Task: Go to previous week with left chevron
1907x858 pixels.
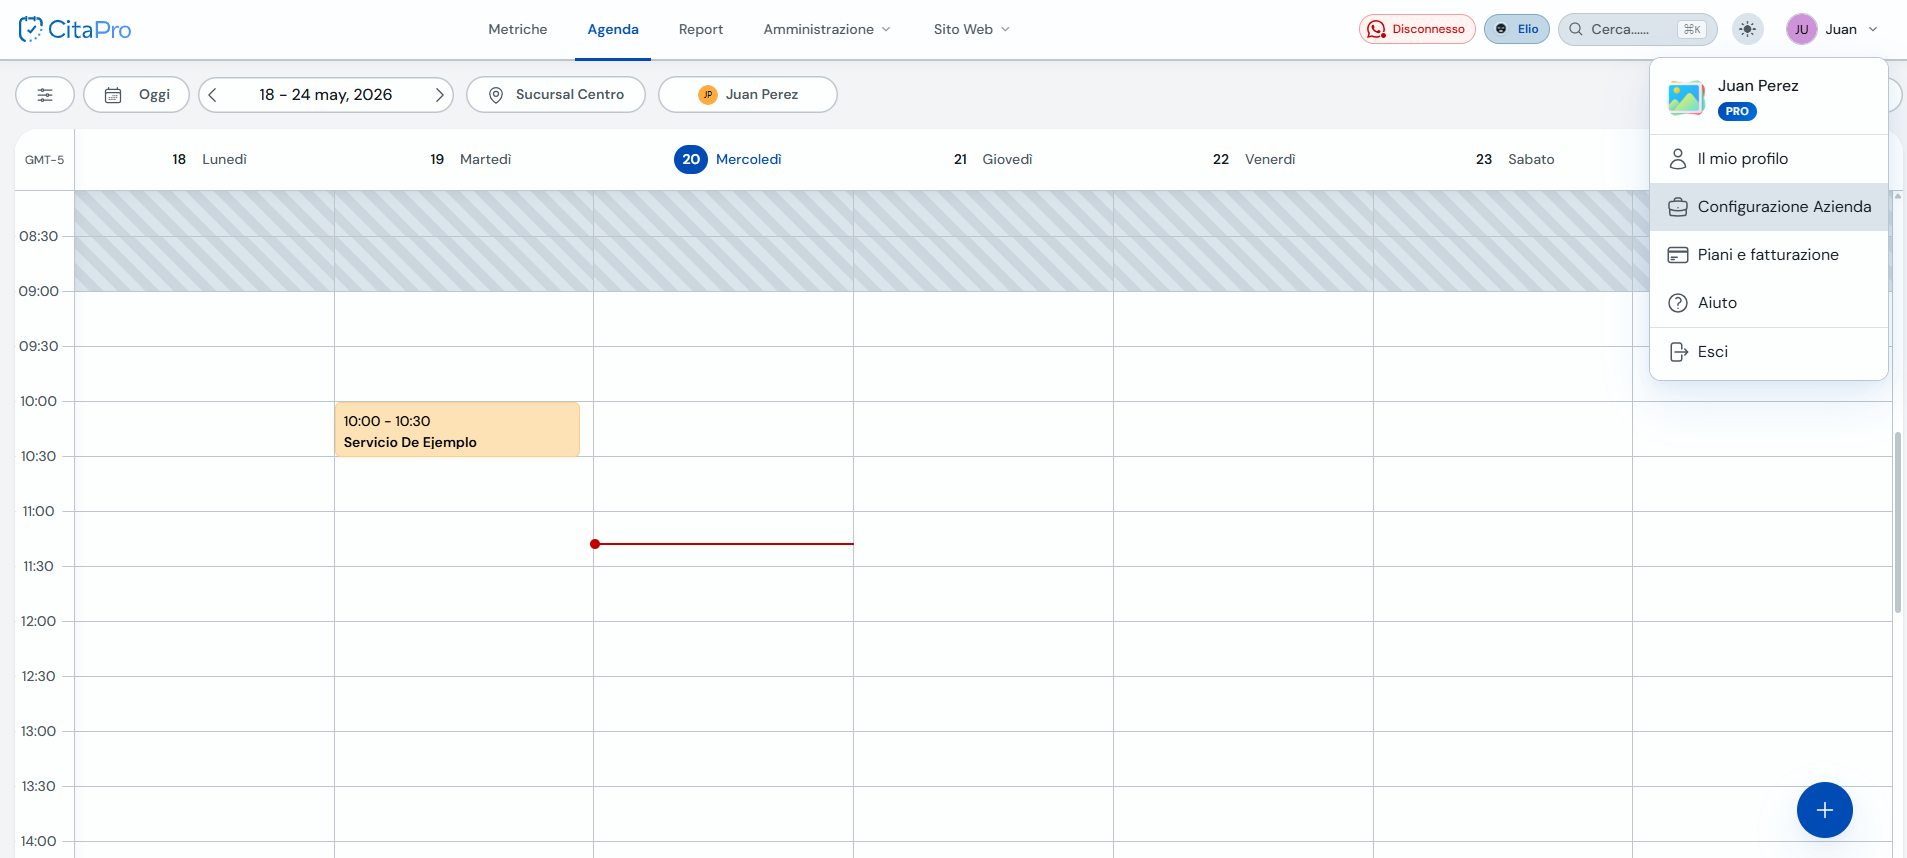Action: point(212,95)
